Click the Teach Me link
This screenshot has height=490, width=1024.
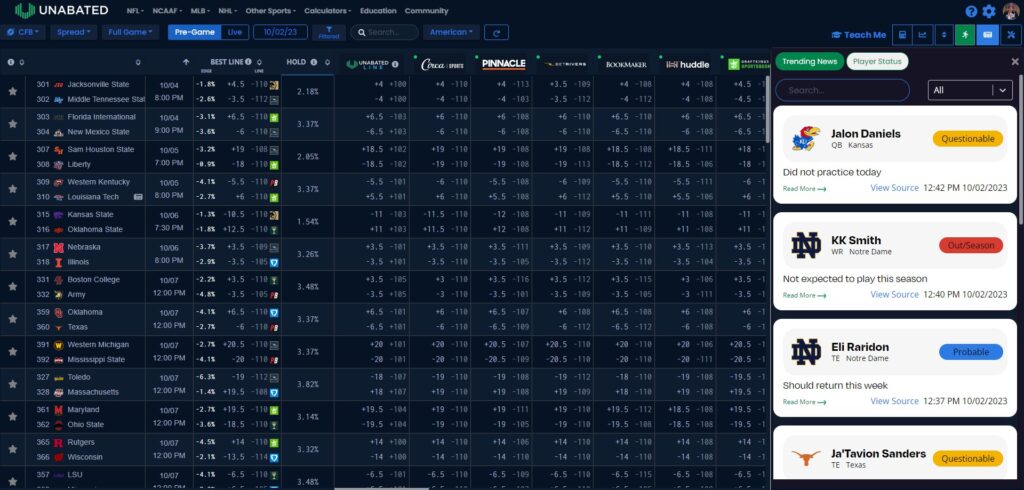pyautogui.click(x=859, y=35)
